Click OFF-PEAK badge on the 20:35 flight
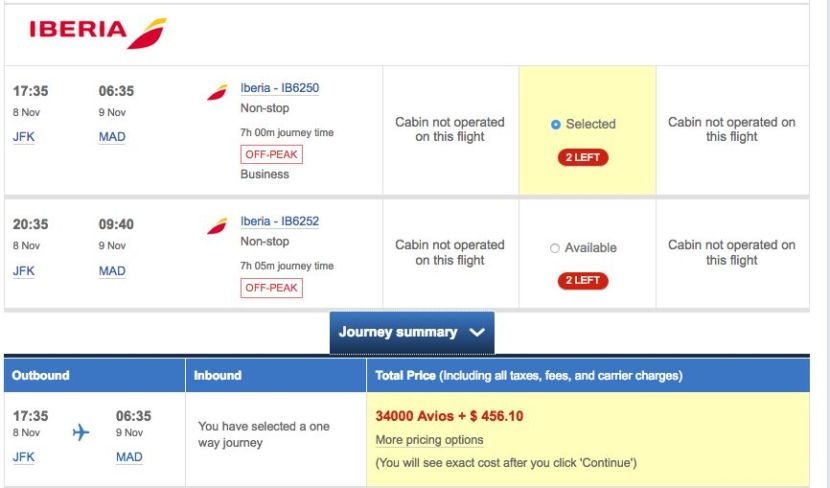This screenshot has width=830, height=488. click(x=272, y=288)
